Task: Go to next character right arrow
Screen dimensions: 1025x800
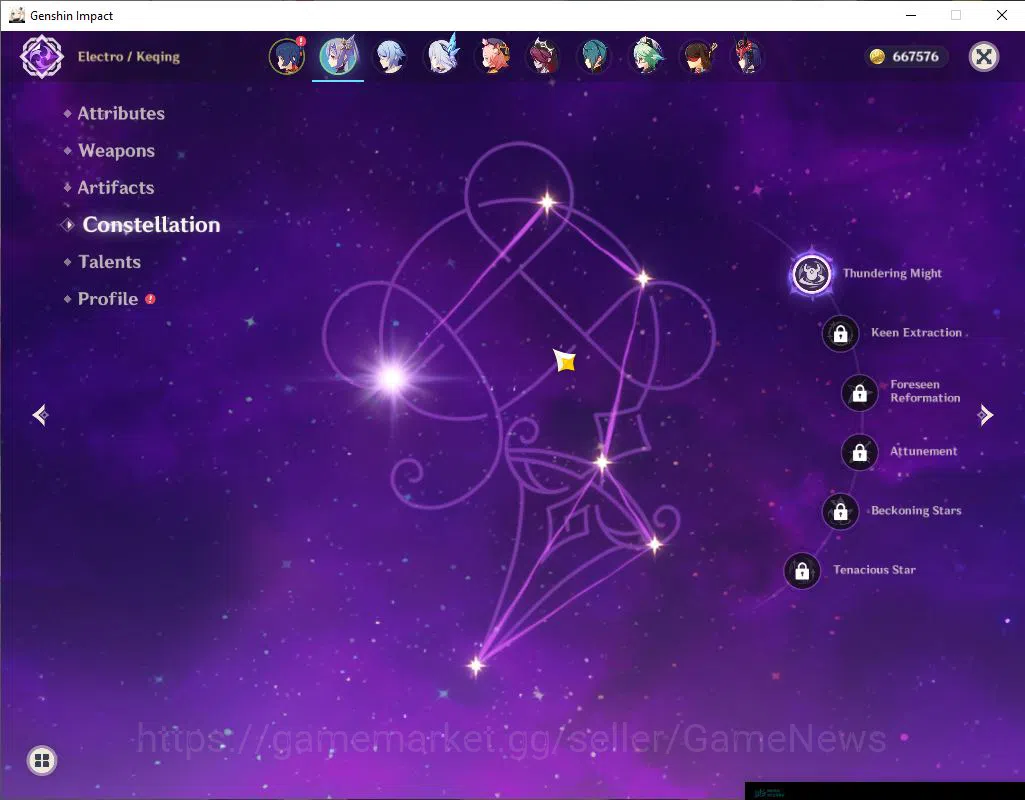Action: click(985, 415)
